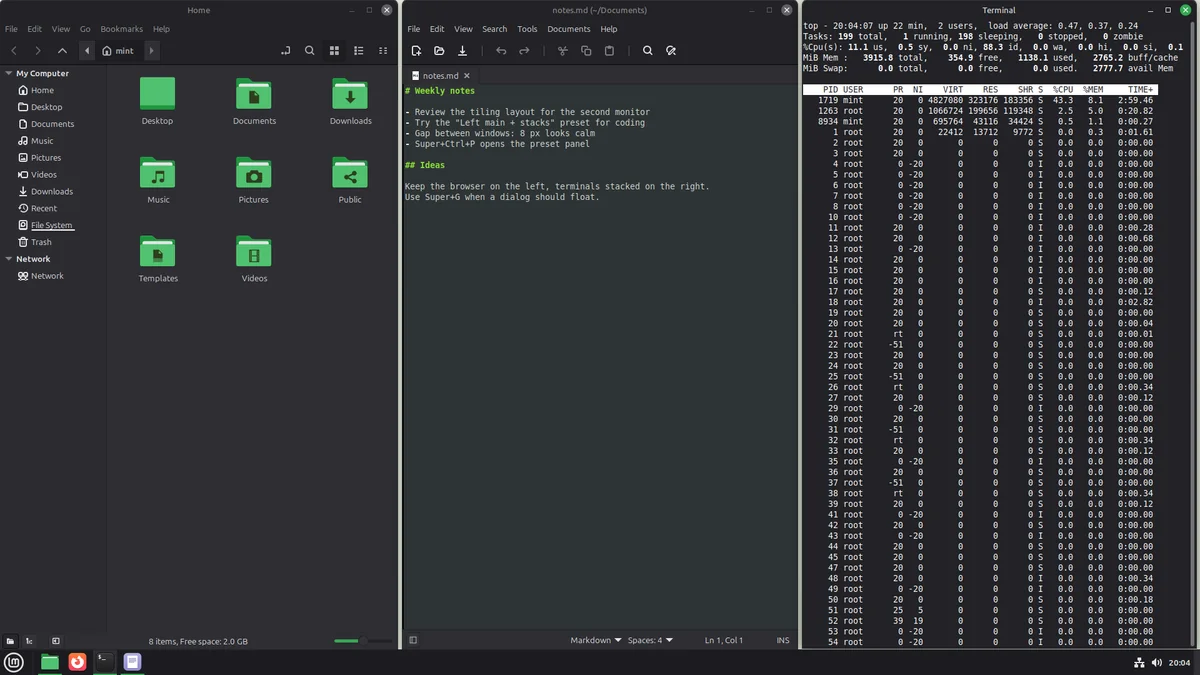Open File System in the sidebar
The height and width of the screenshot is (675, 1200).
pos(45,225)
